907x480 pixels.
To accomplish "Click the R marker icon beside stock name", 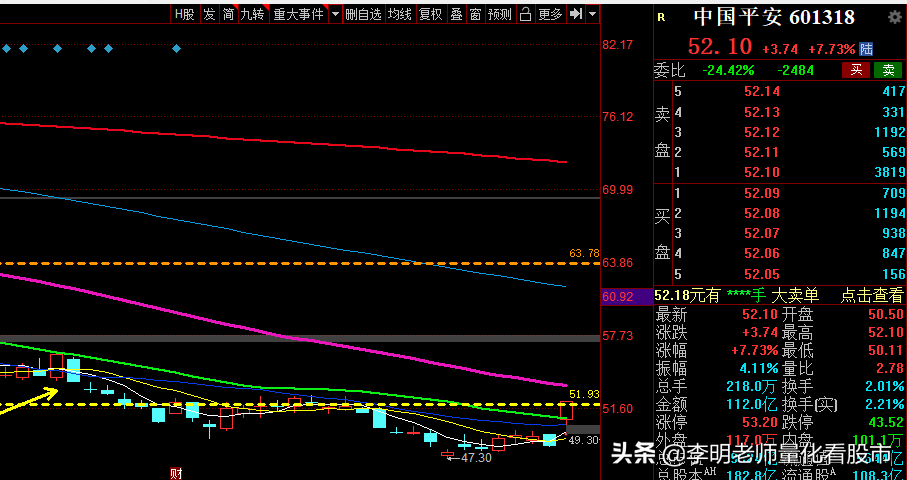I will tap(661, 18).
